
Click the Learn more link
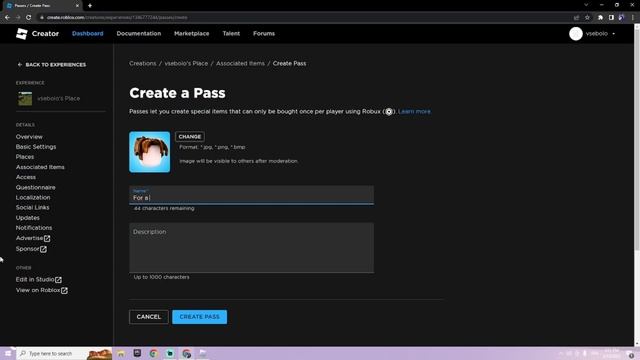point(414,111)
